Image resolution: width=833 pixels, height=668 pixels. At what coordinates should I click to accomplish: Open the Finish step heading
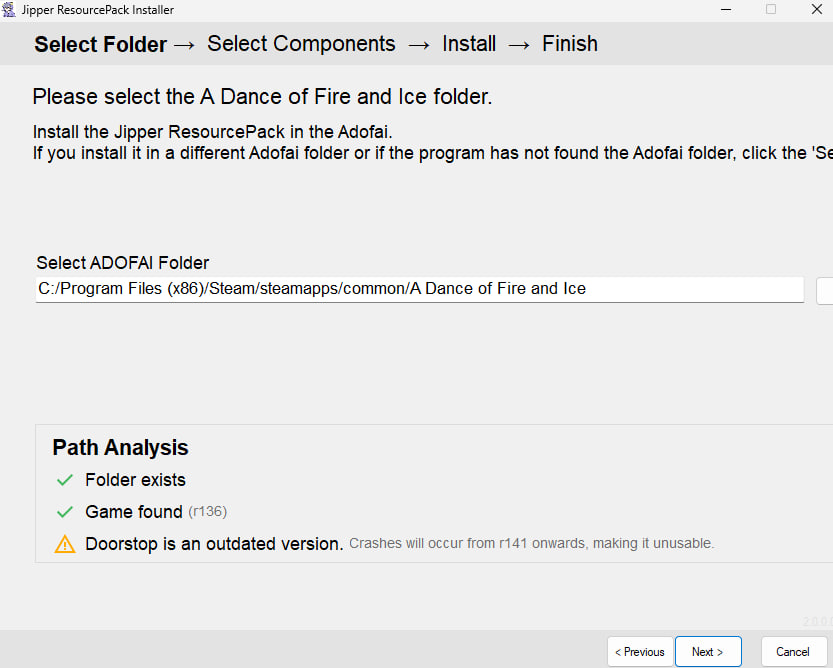click(x=570, y=44)
